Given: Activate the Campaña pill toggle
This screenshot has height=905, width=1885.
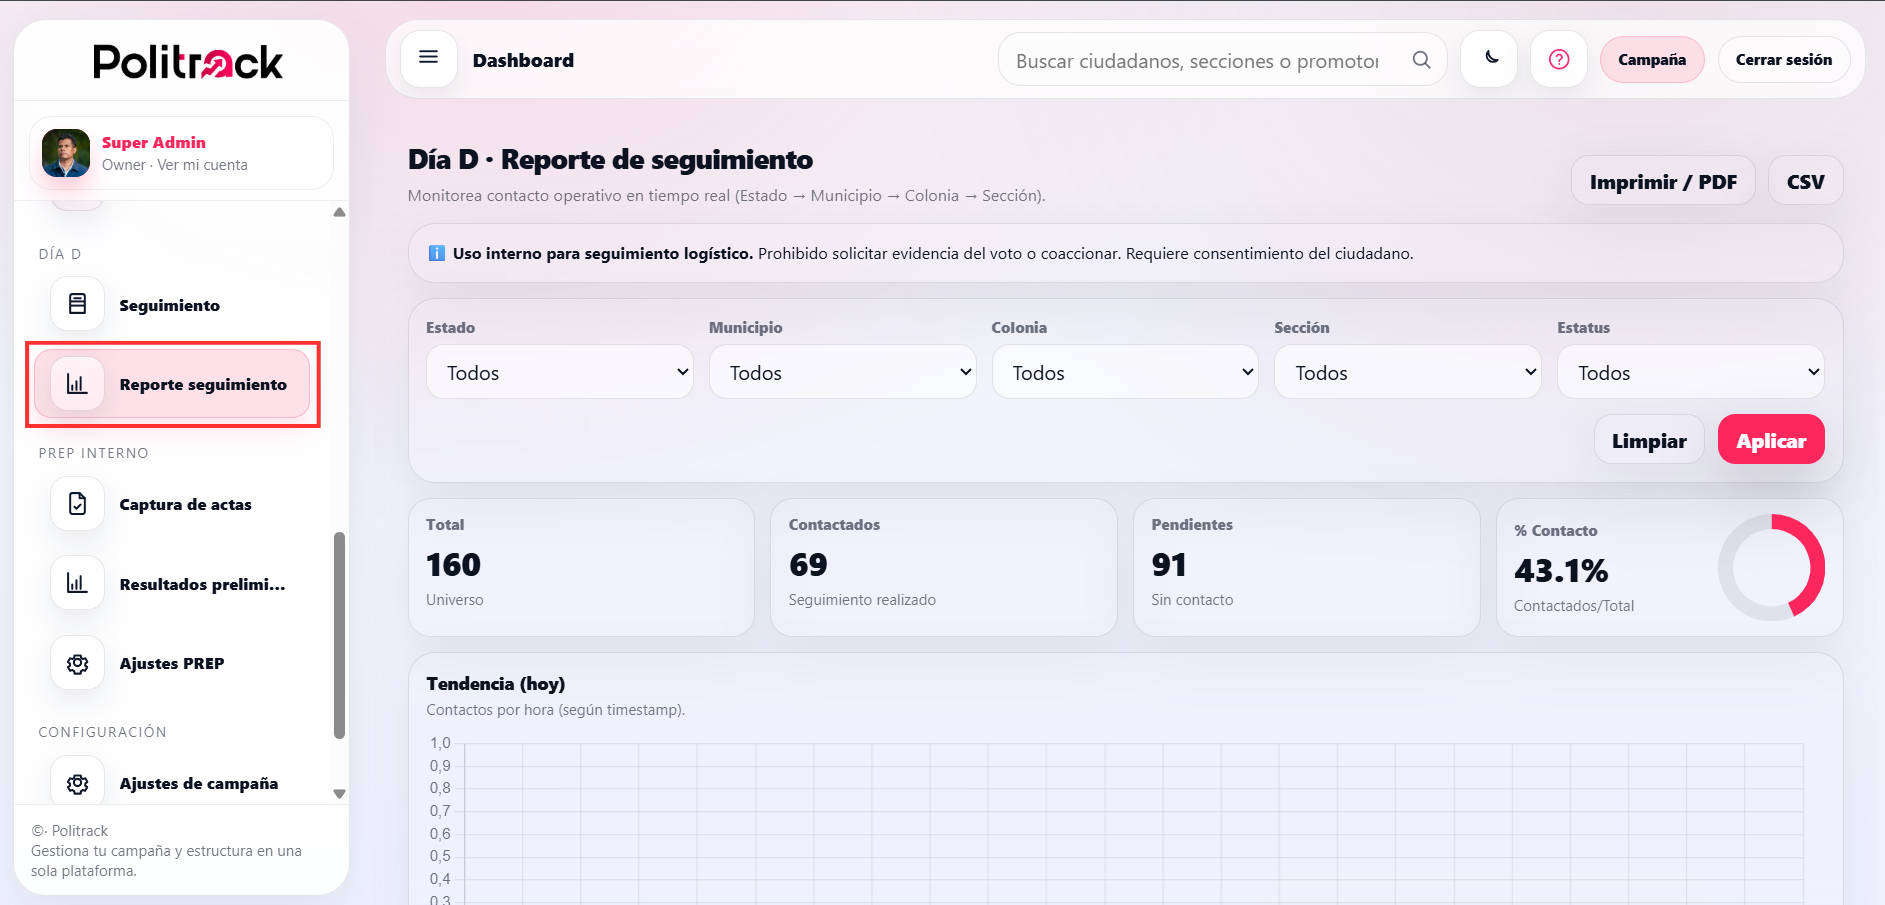Looking at the screenshot, I should coord(1651,59).
